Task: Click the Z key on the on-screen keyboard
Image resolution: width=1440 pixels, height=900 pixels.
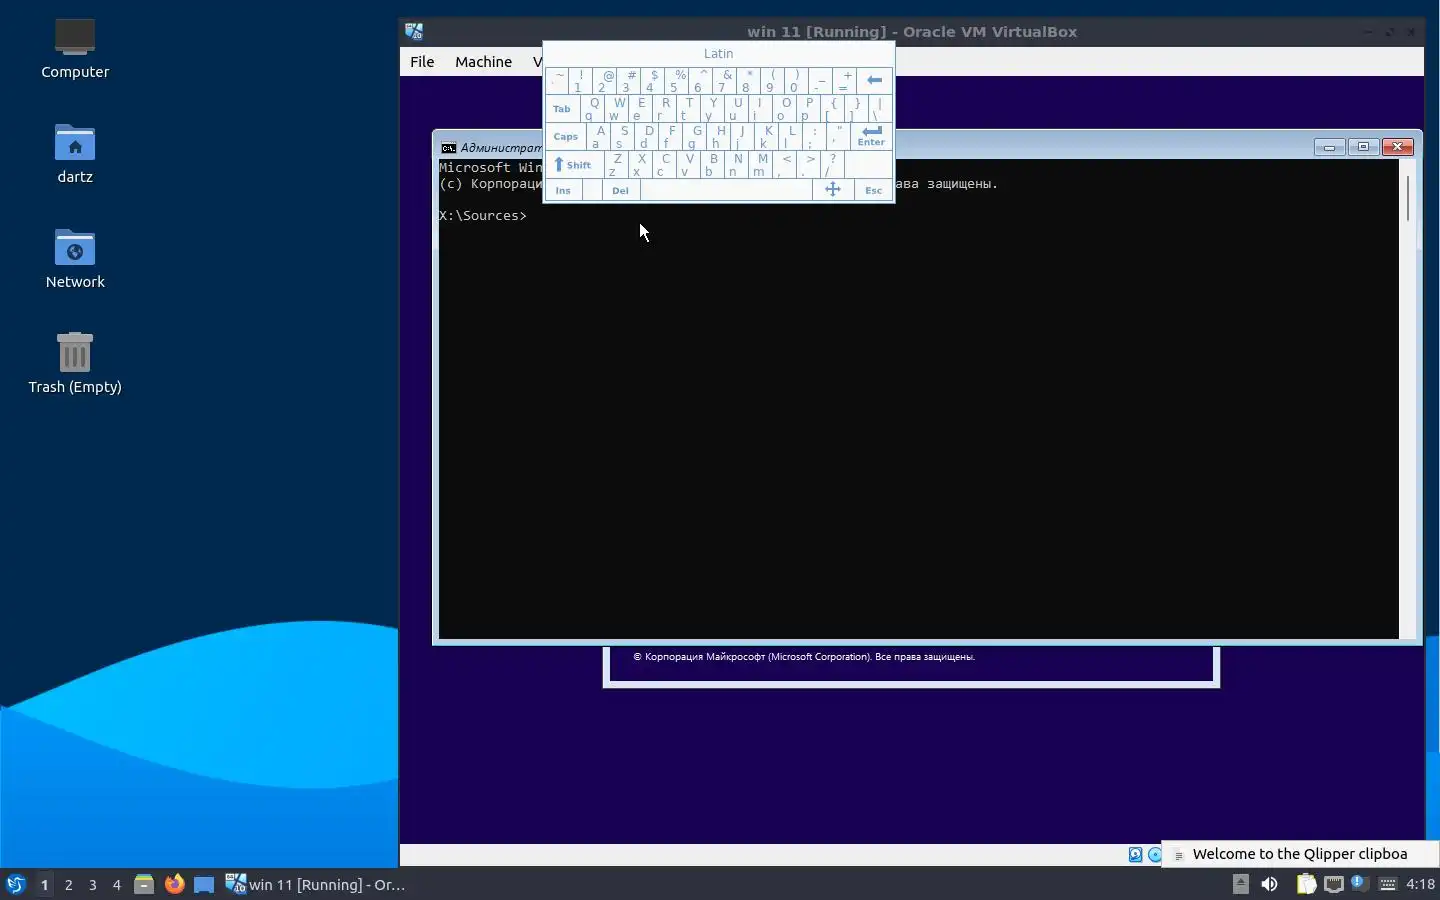Action: [616, 164]
